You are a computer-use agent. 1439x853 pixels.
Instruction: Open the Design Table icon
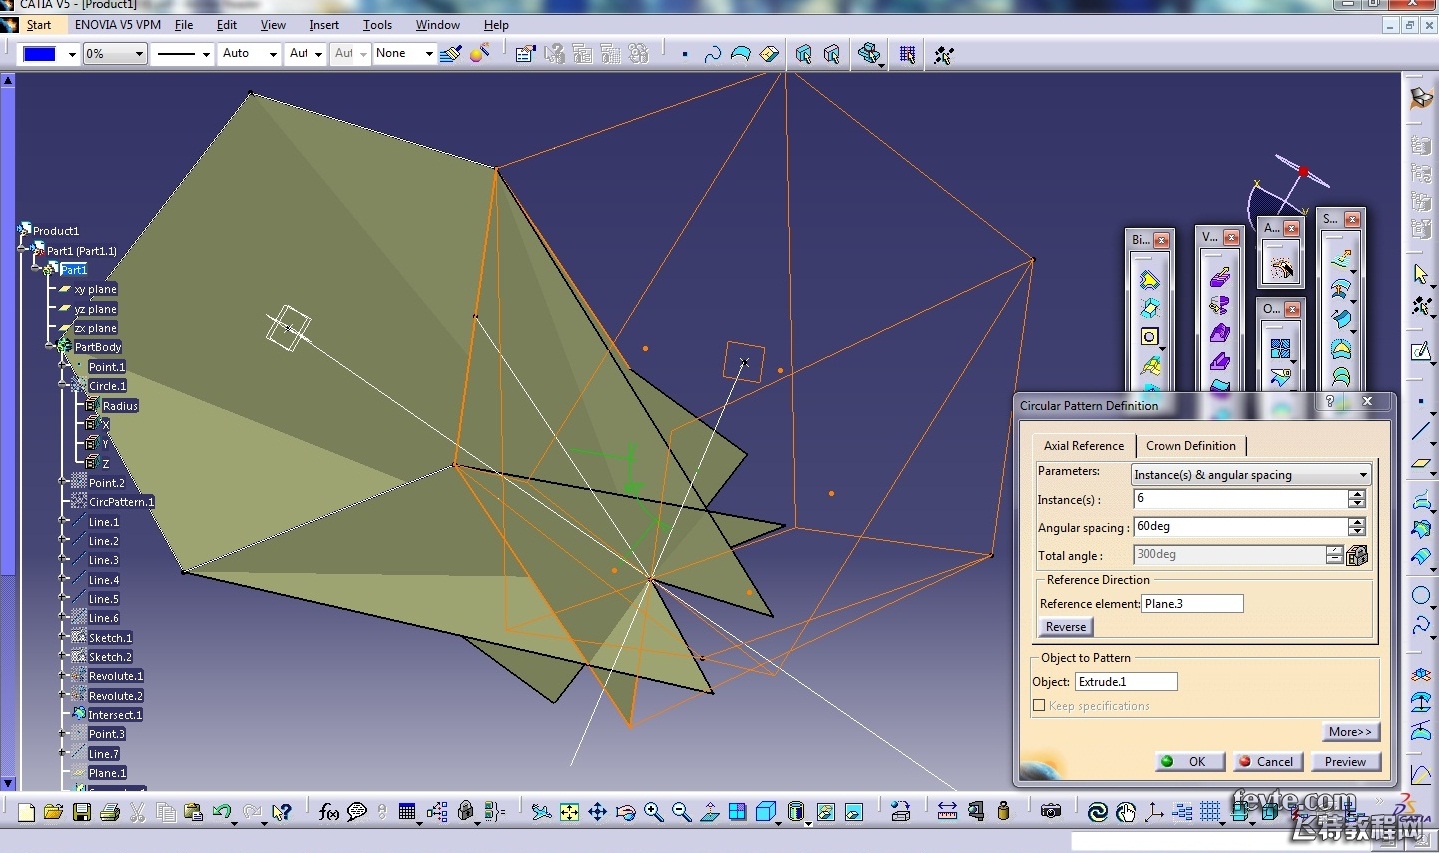407,812
